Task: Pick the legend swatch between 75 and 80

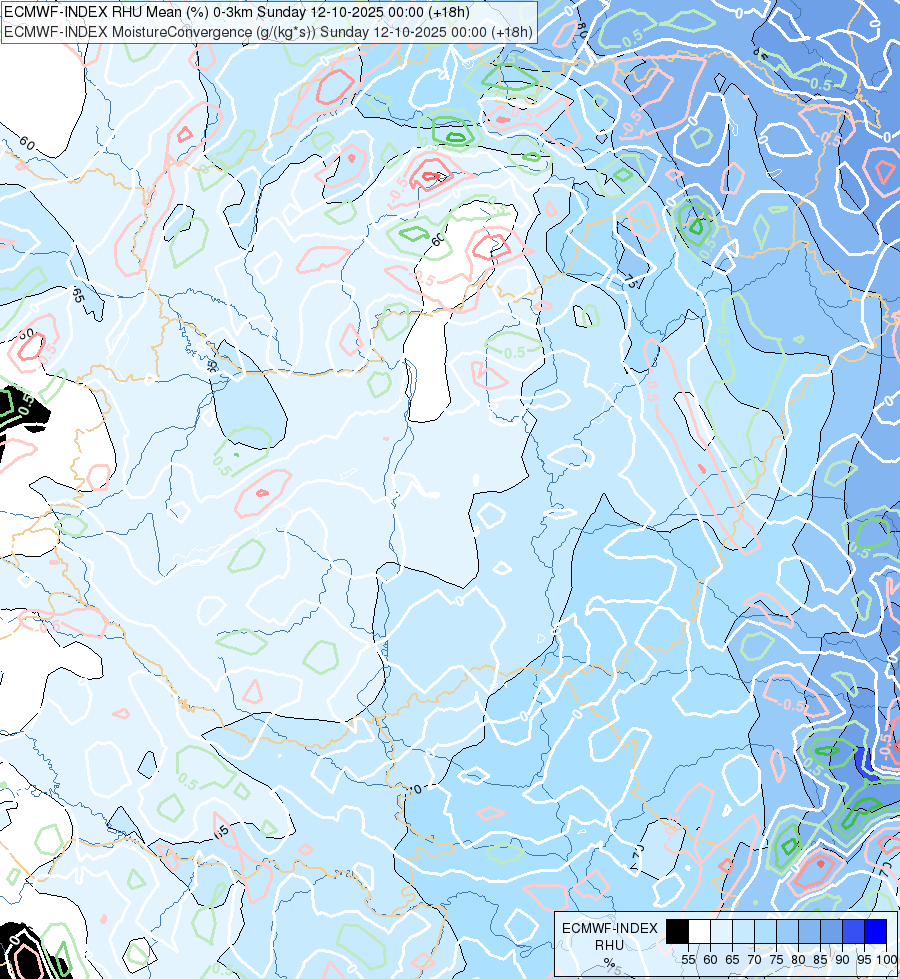Action: pyautogui.click(x=787, y=930)
